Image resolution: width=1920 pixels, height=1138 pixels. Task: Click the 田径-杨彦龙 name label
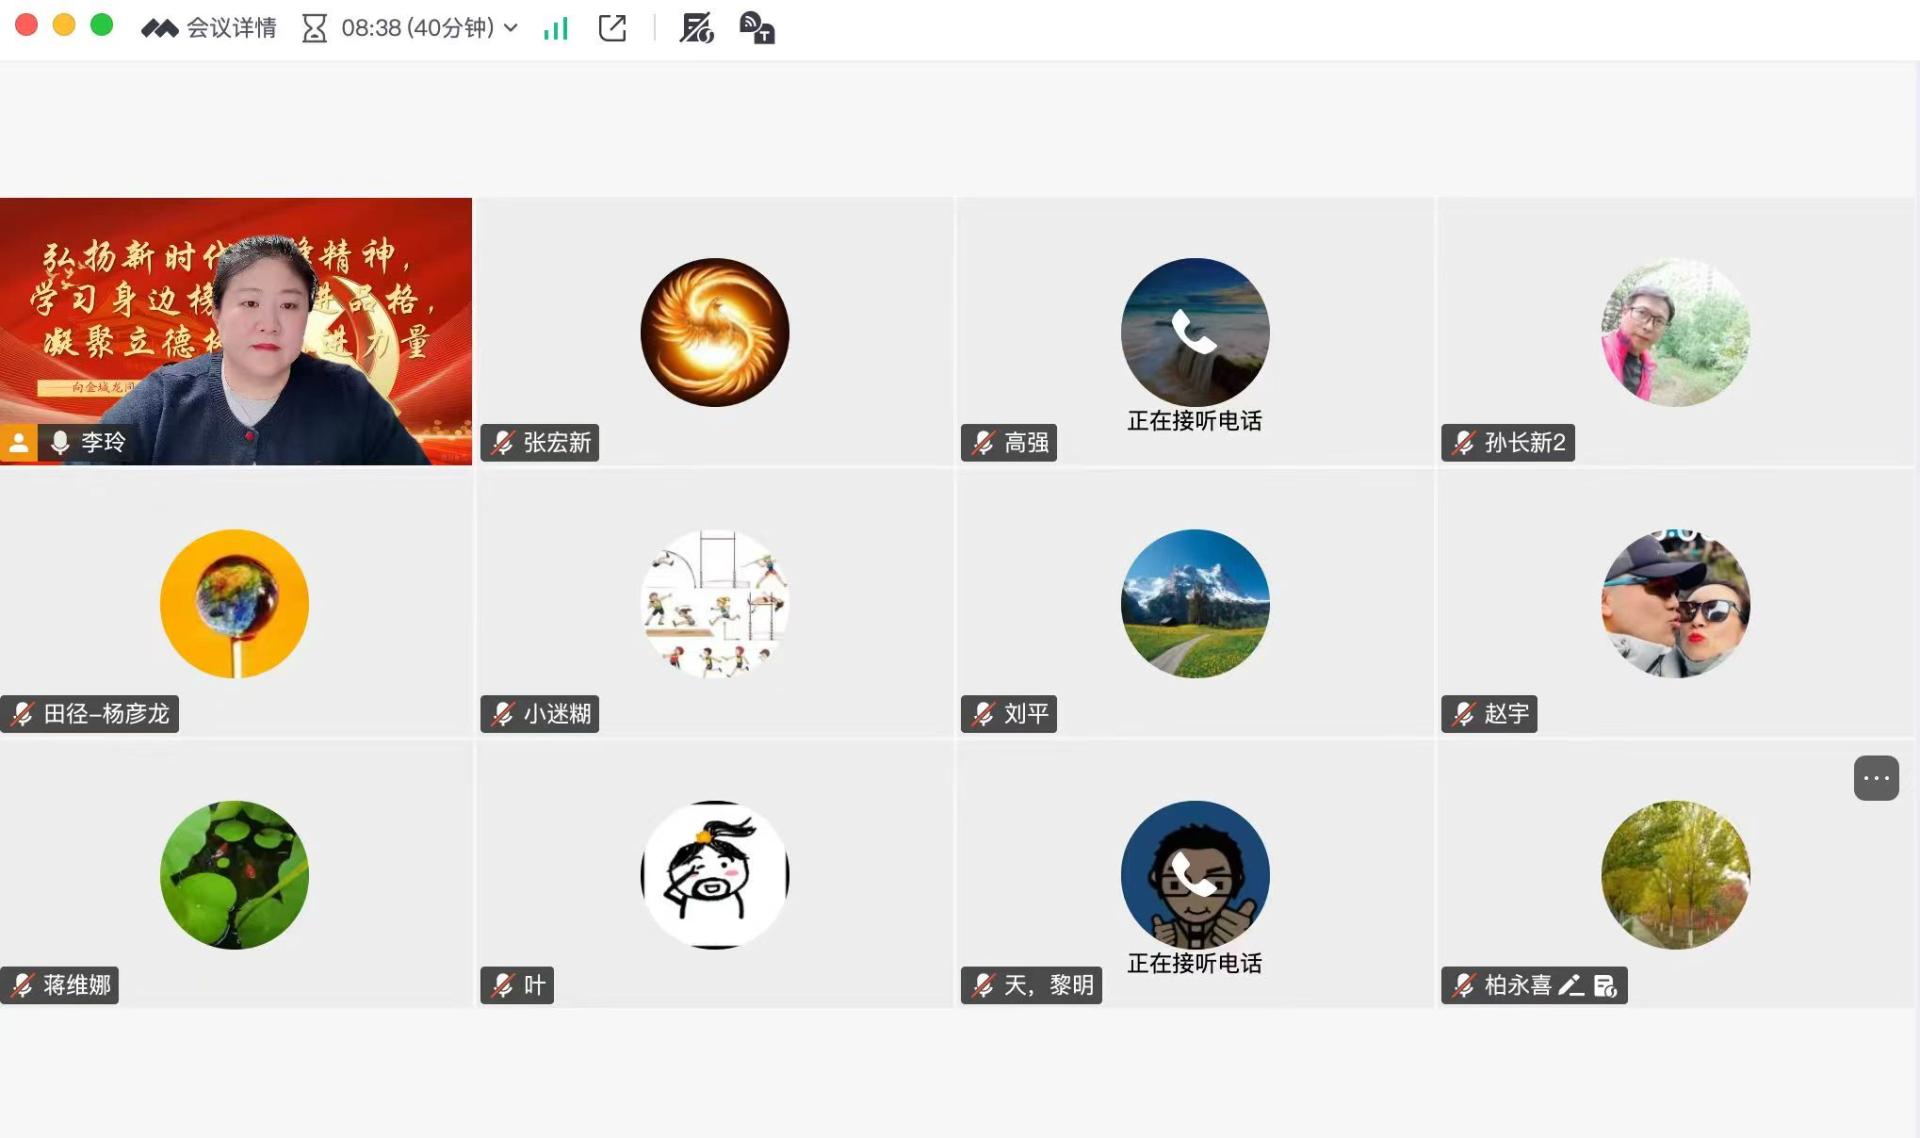pyautogui.click(x=106, y=714)
